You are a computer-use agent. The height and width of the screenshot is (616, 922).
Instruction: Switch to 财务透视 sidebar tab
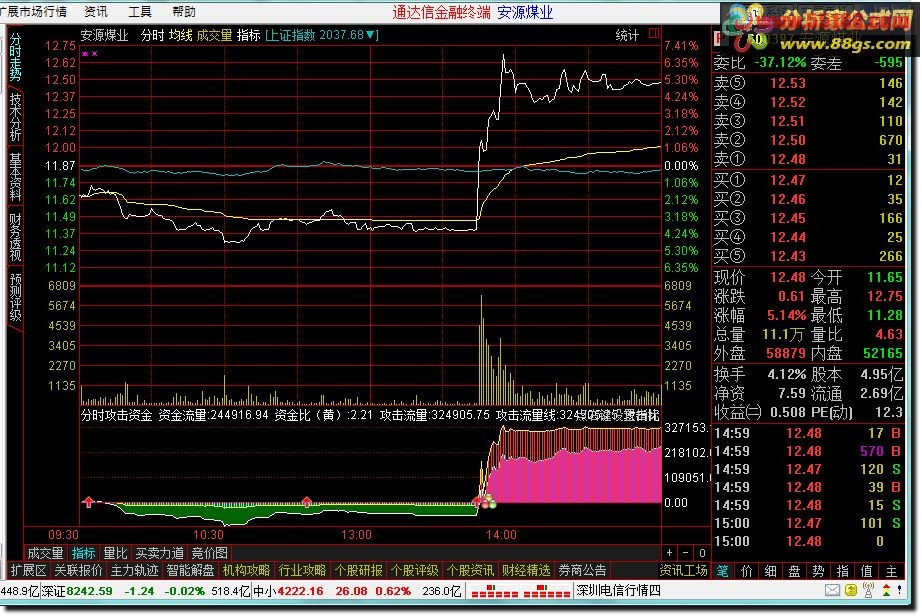coord(15,236)
